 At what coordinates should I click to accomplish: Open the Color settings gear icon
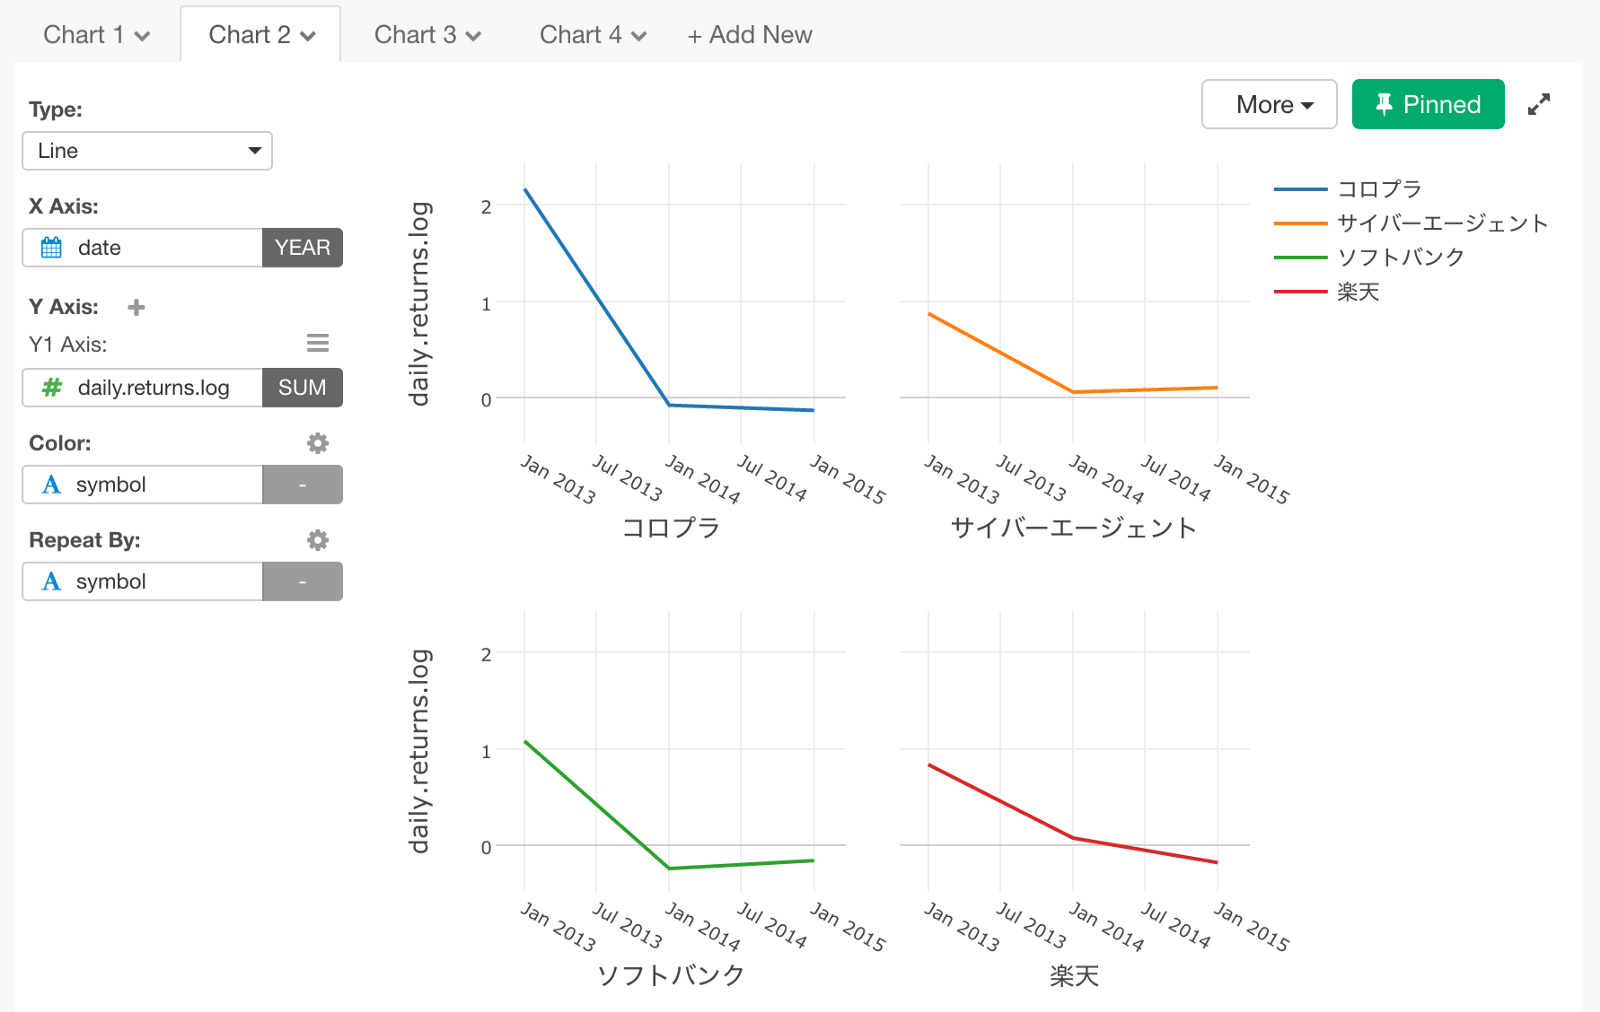click(x=318, y=443)
